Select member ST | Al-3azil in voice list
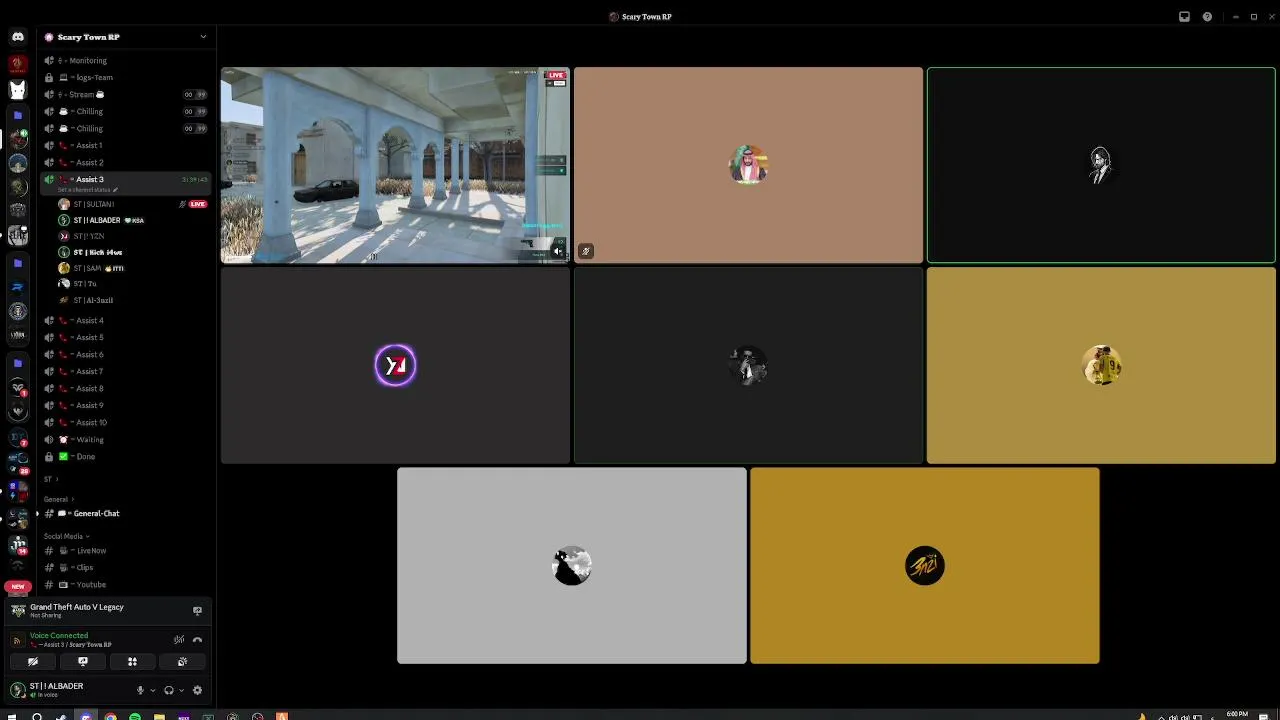The width and height of the screenshot is (1280, 720). click(x=133, y=300)
